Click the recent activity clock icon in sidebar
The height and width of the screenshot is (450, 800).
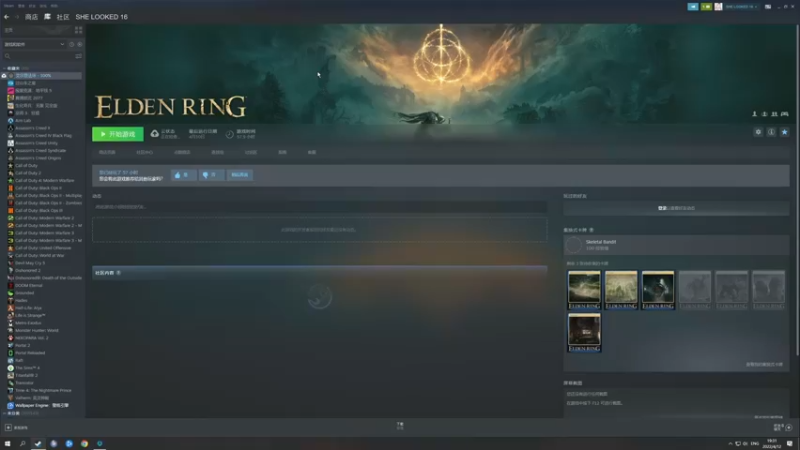pyautogui.click(x=71, y=44)
